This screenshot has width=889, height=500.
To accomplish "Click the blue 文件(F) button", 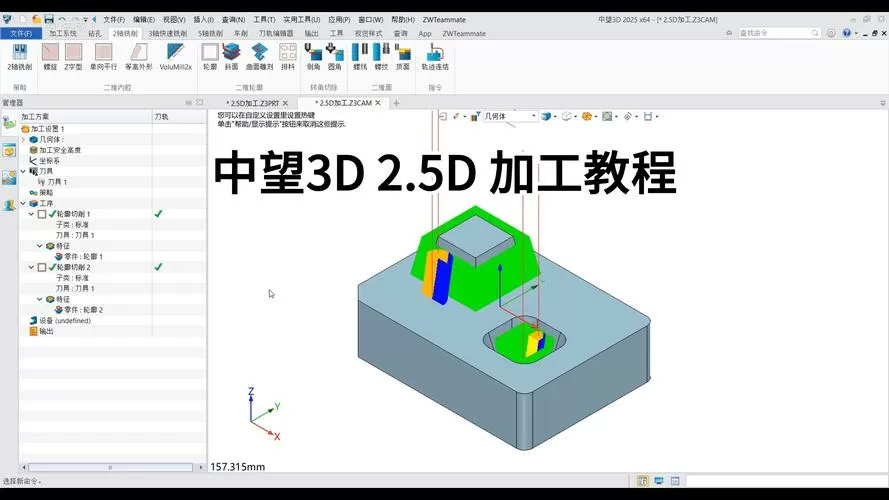I will 21,33.
